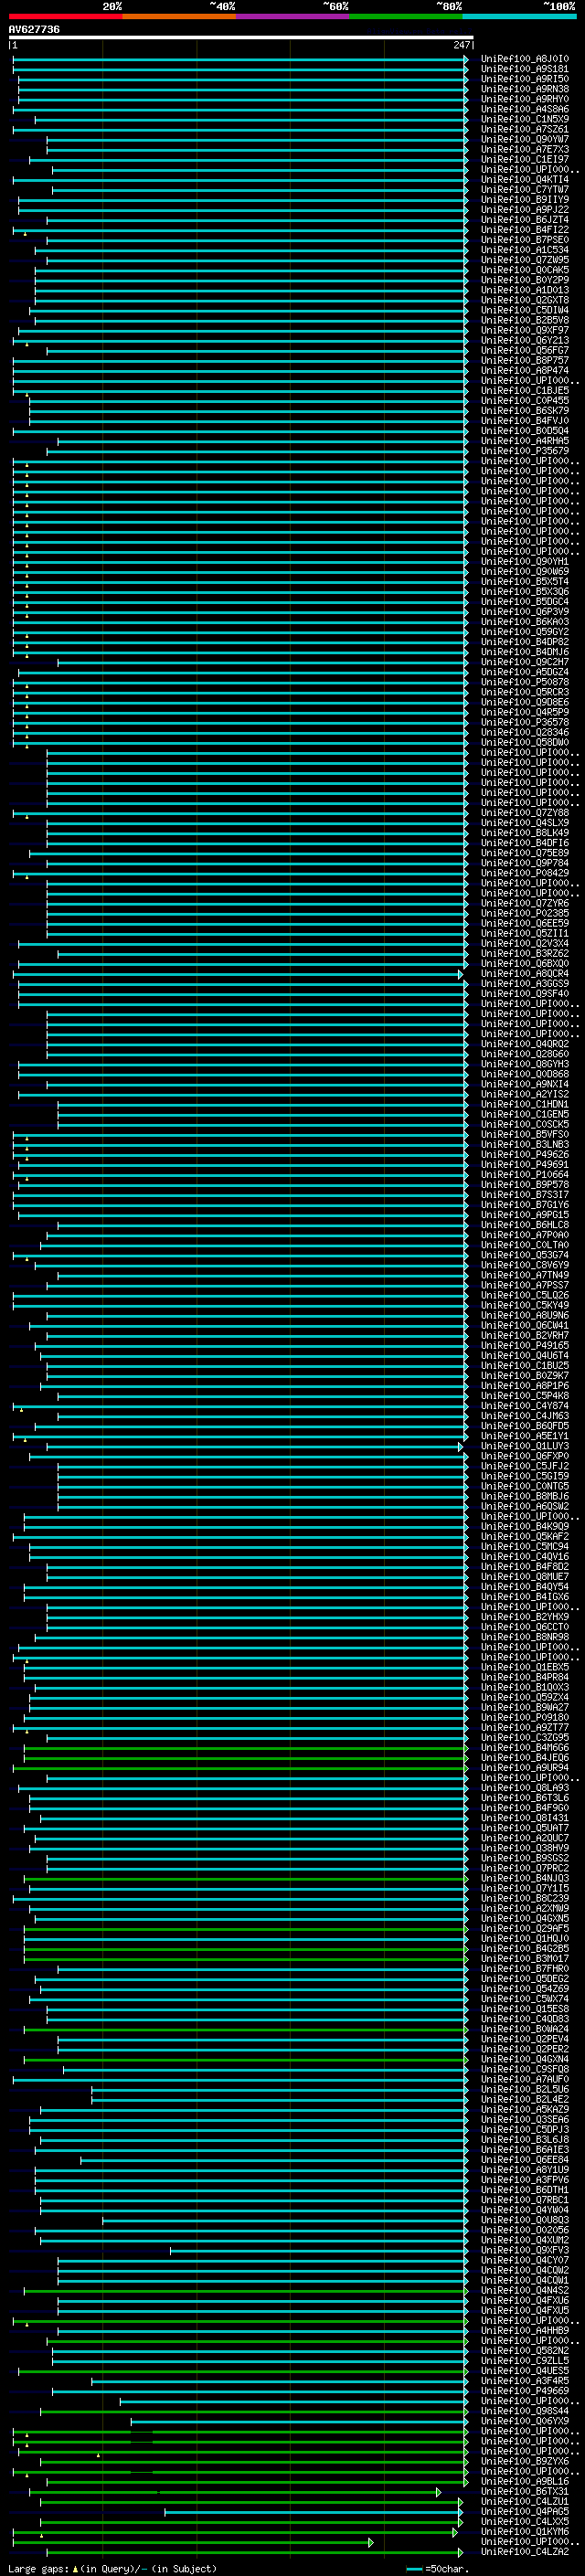The height and width of the screenshot is (2576, 585).
Task: Click the green alignment bar for UniRef100_B4M6G6
Action: [x=246, y=1748]
